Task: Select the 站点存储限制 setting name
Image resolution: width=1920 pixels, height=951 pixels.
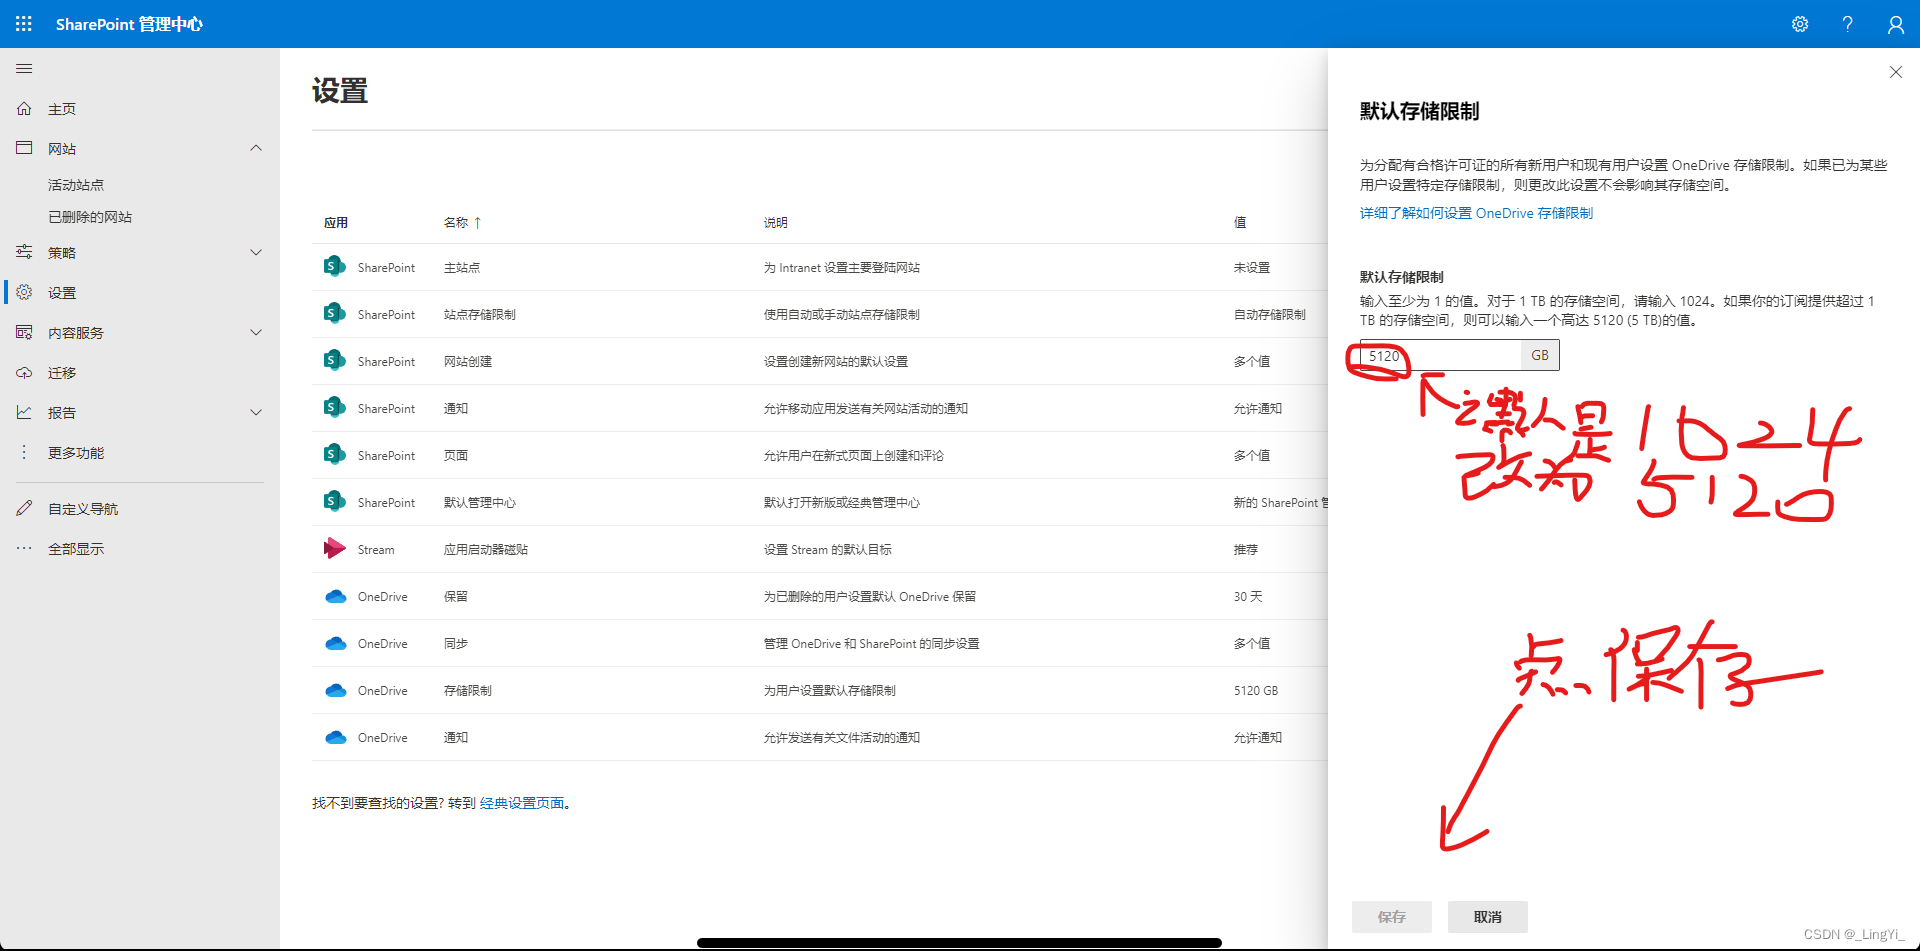Action: click(x=479, y=315)
